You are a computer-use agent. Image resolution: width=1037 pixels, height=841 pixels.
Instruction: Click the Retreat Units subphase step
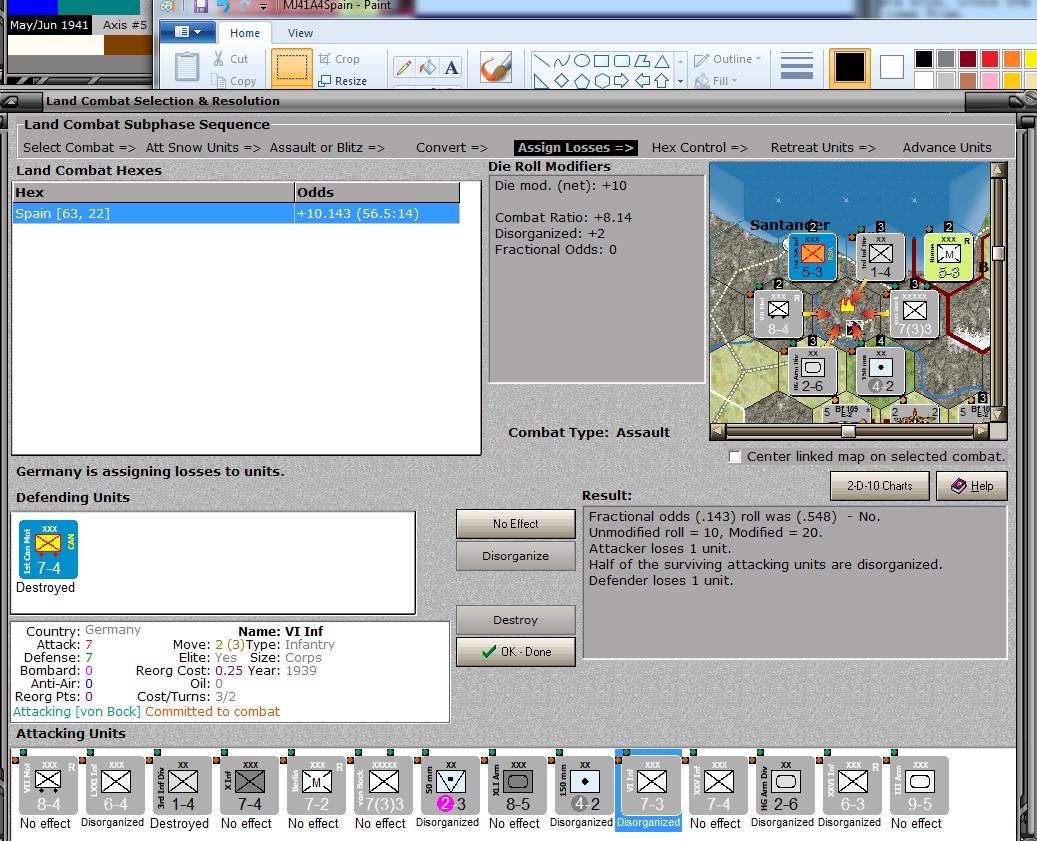pos(823,147)
